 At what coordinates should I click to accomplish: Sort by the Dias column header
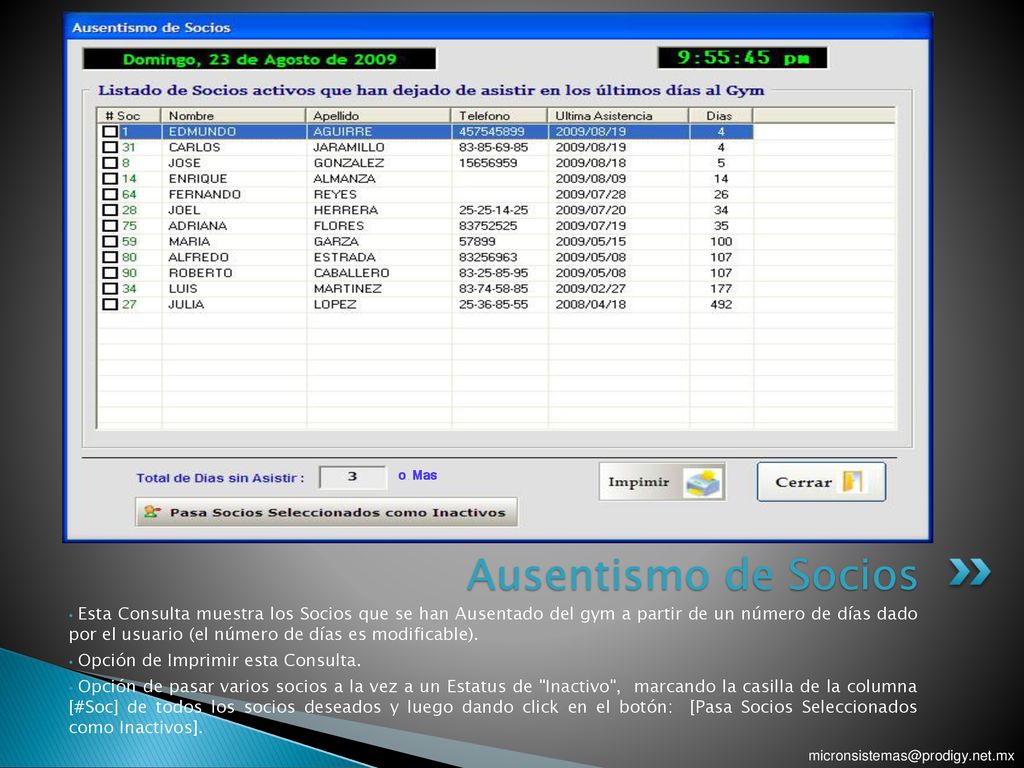(x=721, y=116)
